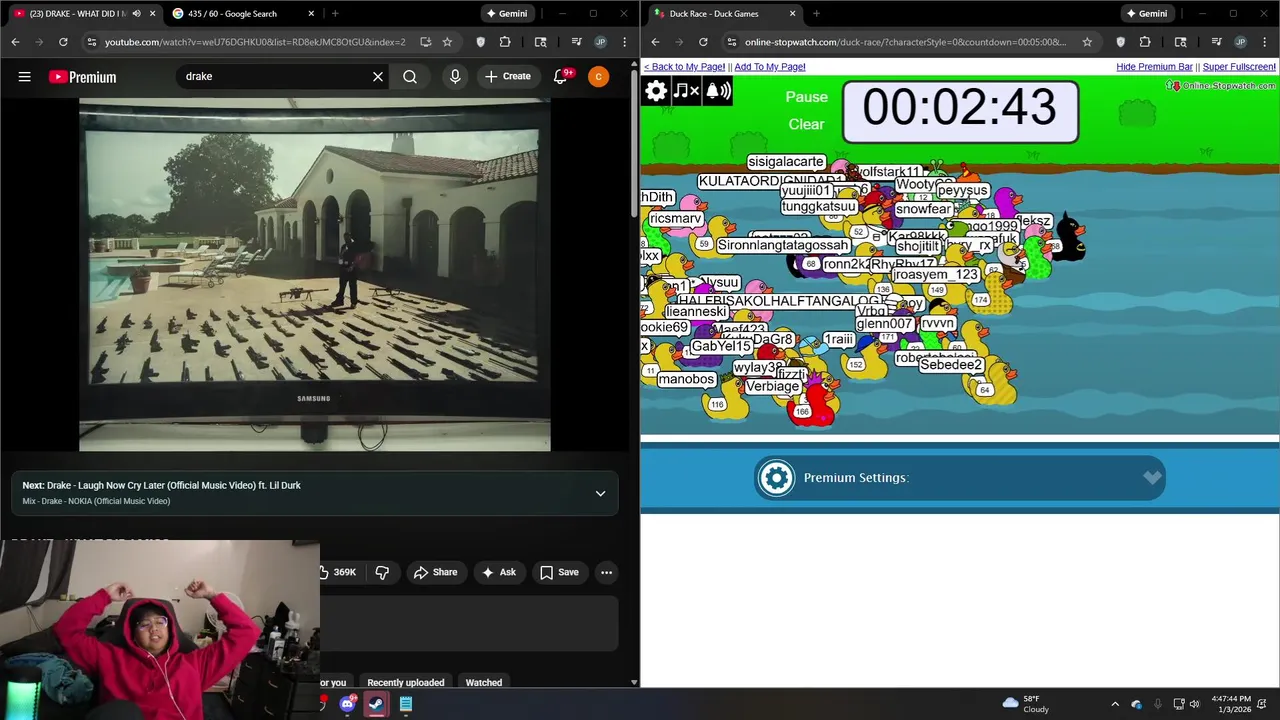Toggle duck race music icon
The width and height of the screenshot is (1280, 720).
[x=686, y=91]
